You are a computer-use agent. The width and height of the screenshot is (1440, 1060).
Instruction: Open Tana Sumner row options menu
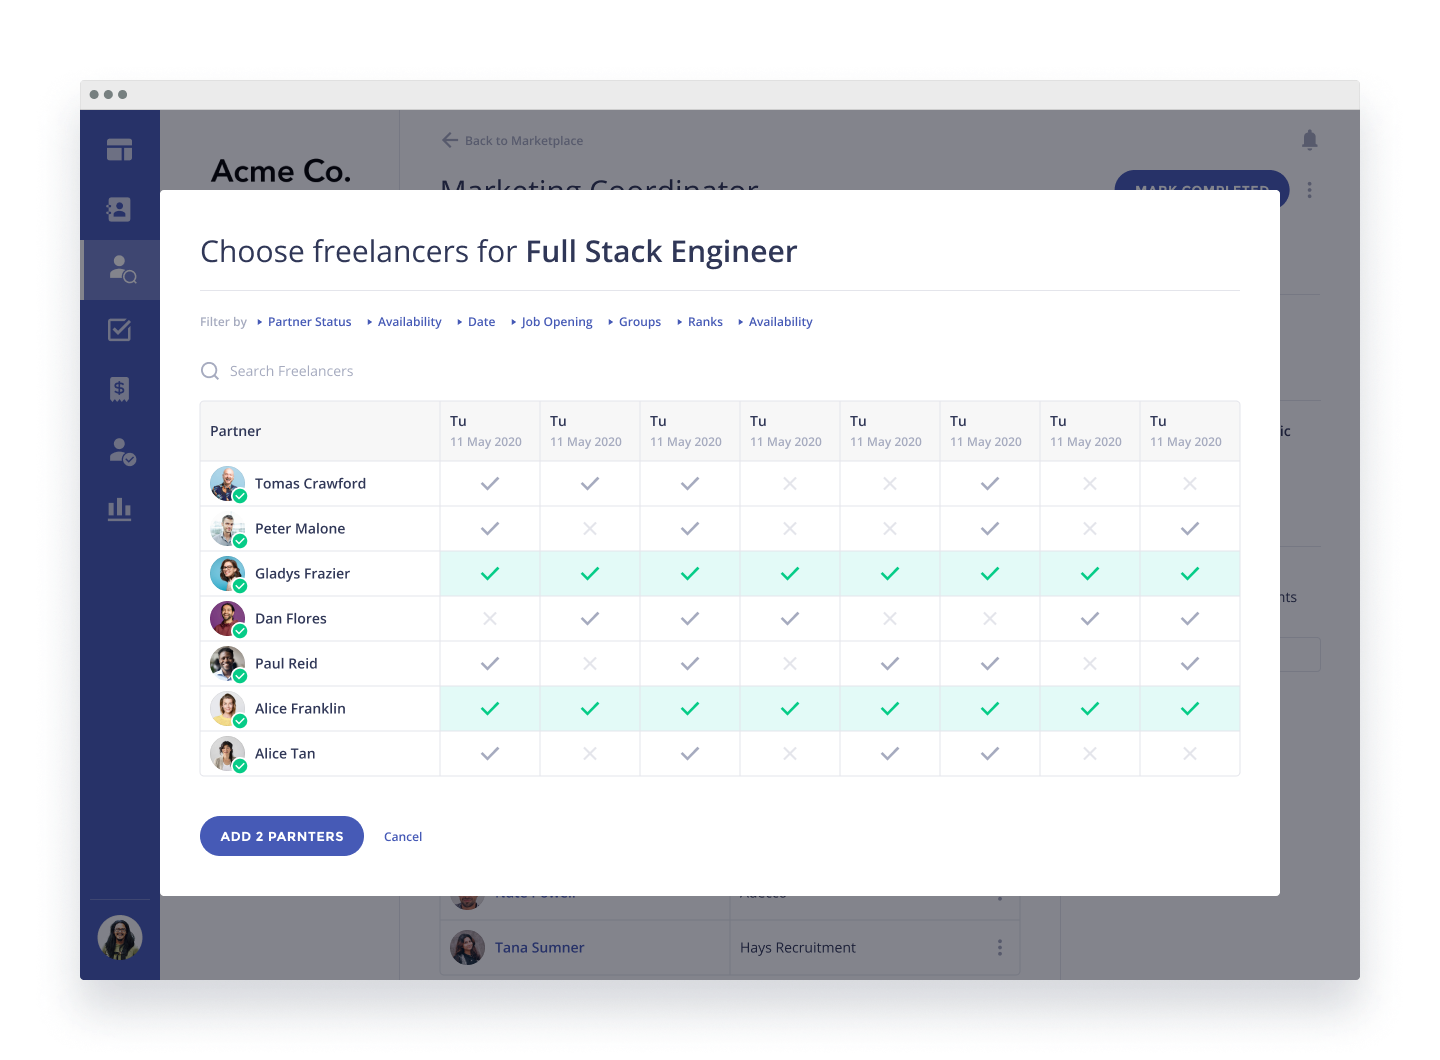click(x=1000, y=947)
